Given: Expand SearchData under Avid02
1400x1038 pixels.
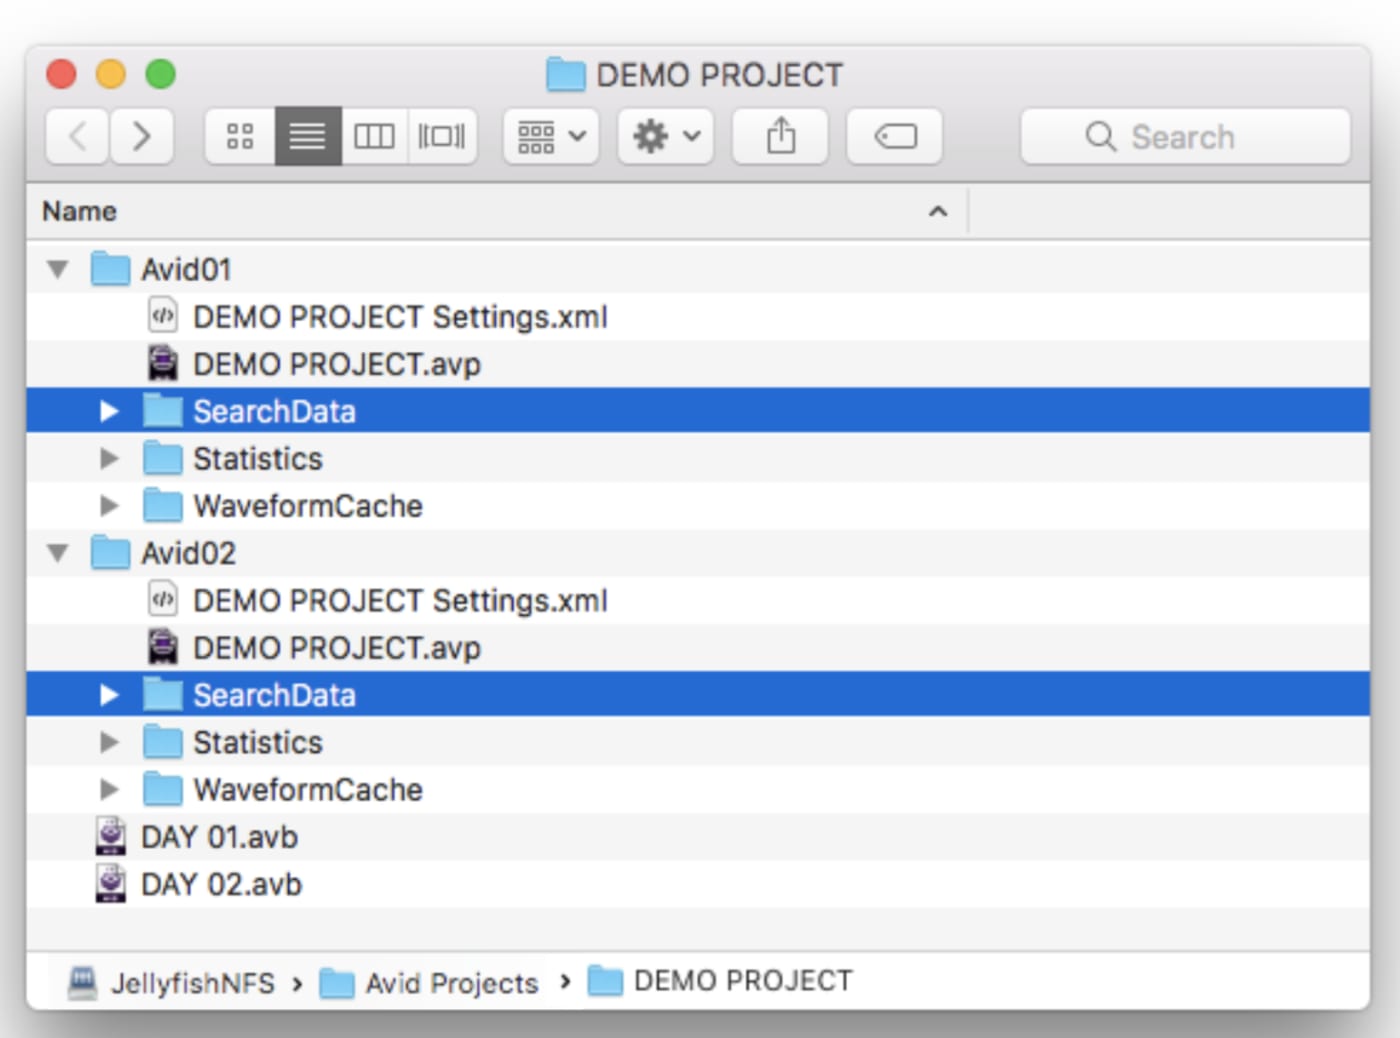Looking at the screenshot, I should (x=109, y=695).
